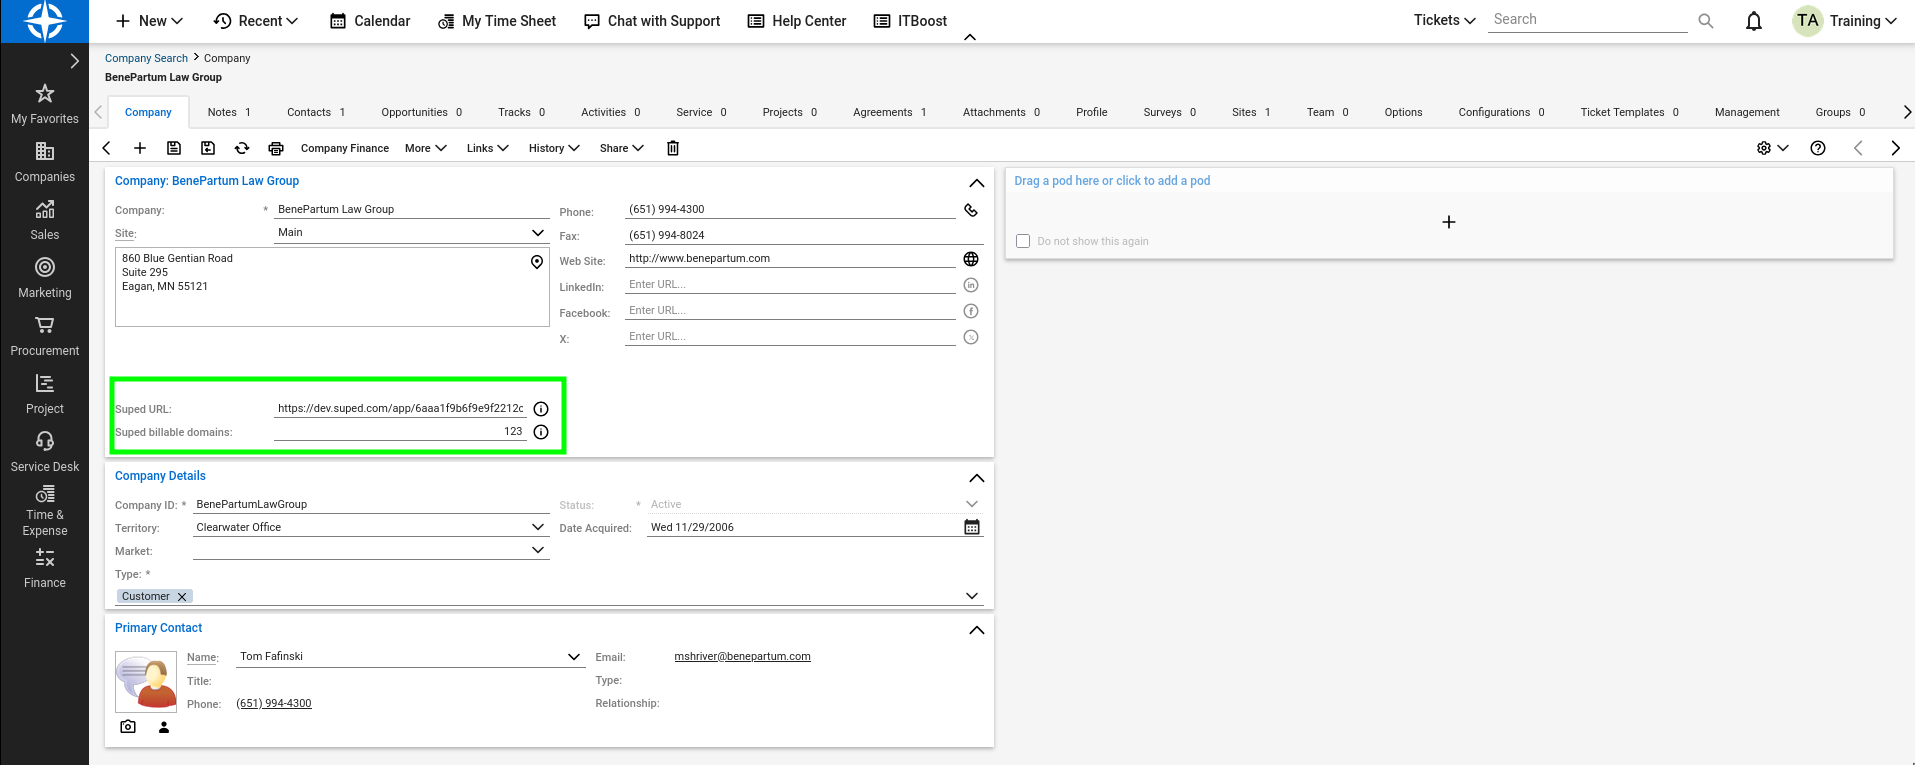This screenshot has height=765, width=1915.
Task: Open the Service Desk module
Action: point(44,452)
